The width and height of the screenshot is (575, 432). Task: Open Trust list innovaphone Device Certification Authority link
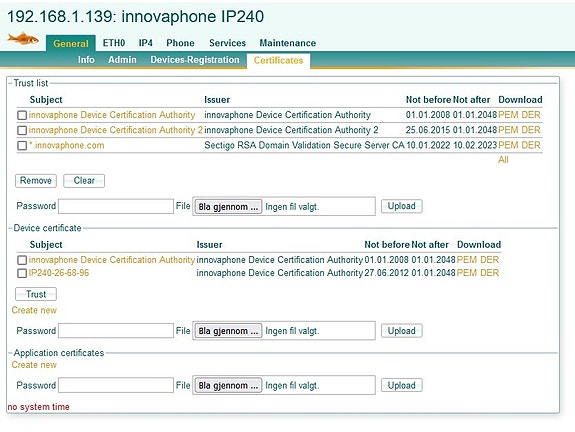pyautogui.click(x=112, y=115)
